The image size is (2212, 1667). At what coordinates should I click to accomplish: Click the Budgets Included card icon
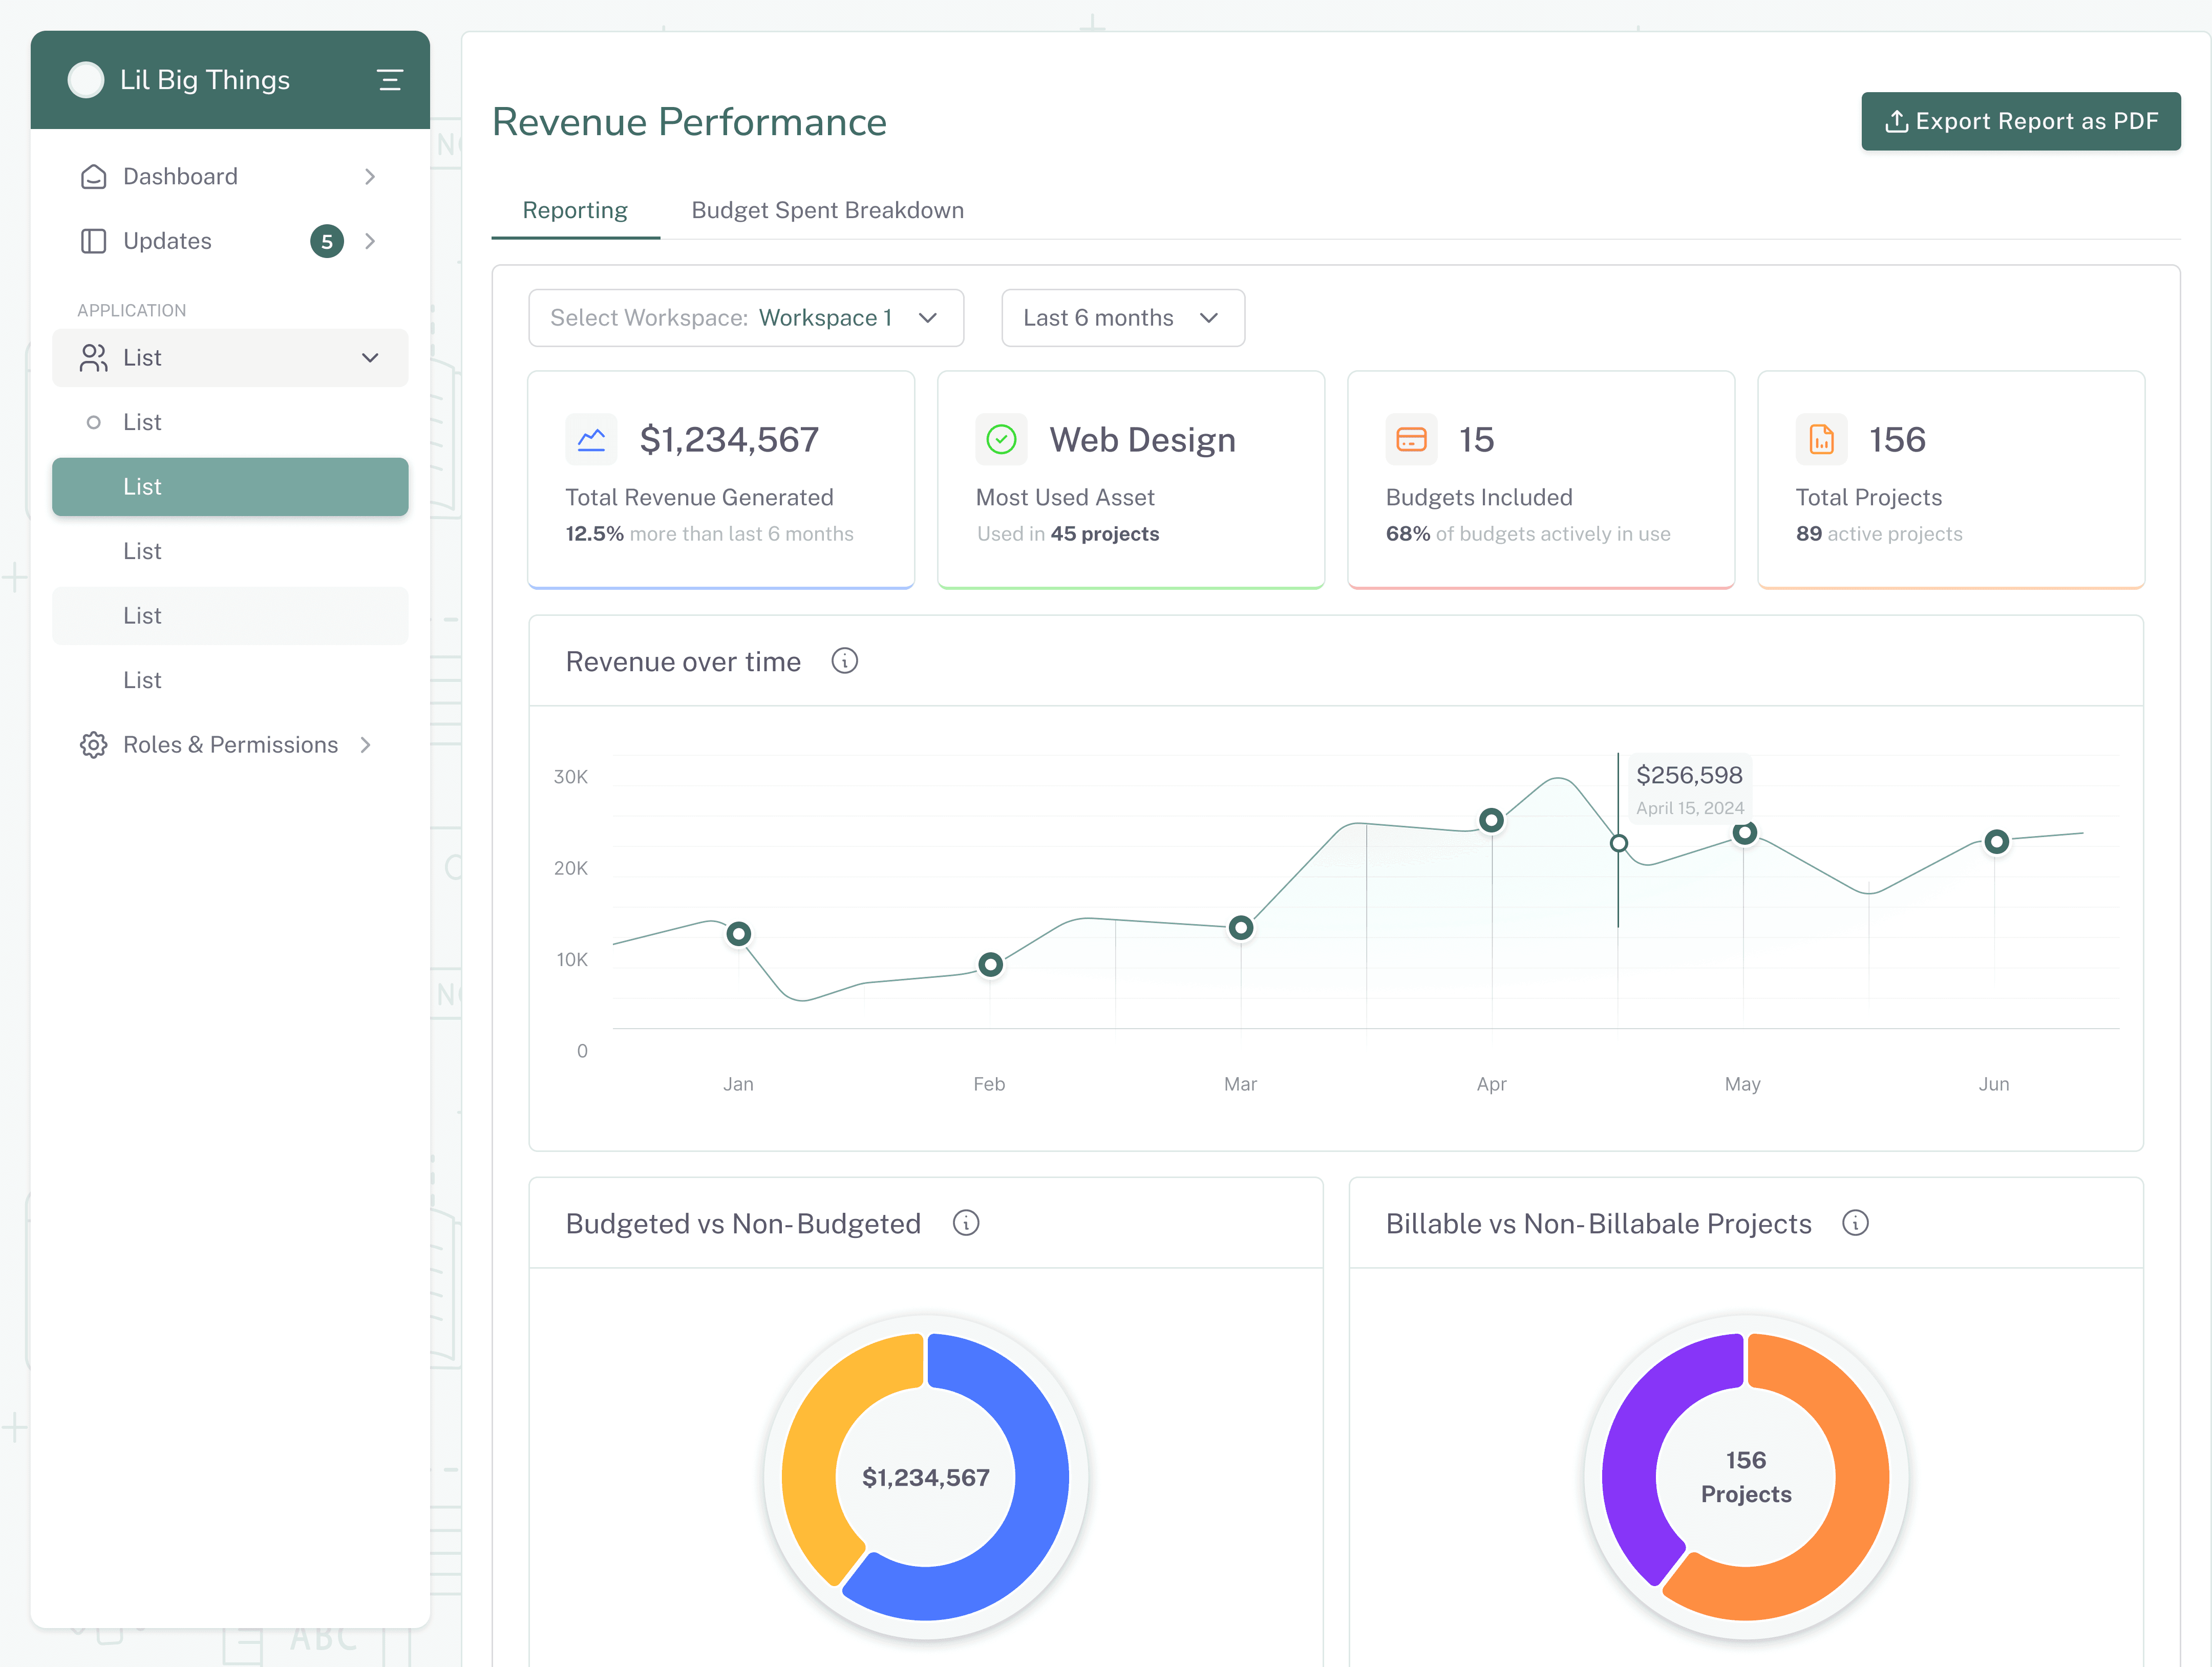[x=1411, y=439]
